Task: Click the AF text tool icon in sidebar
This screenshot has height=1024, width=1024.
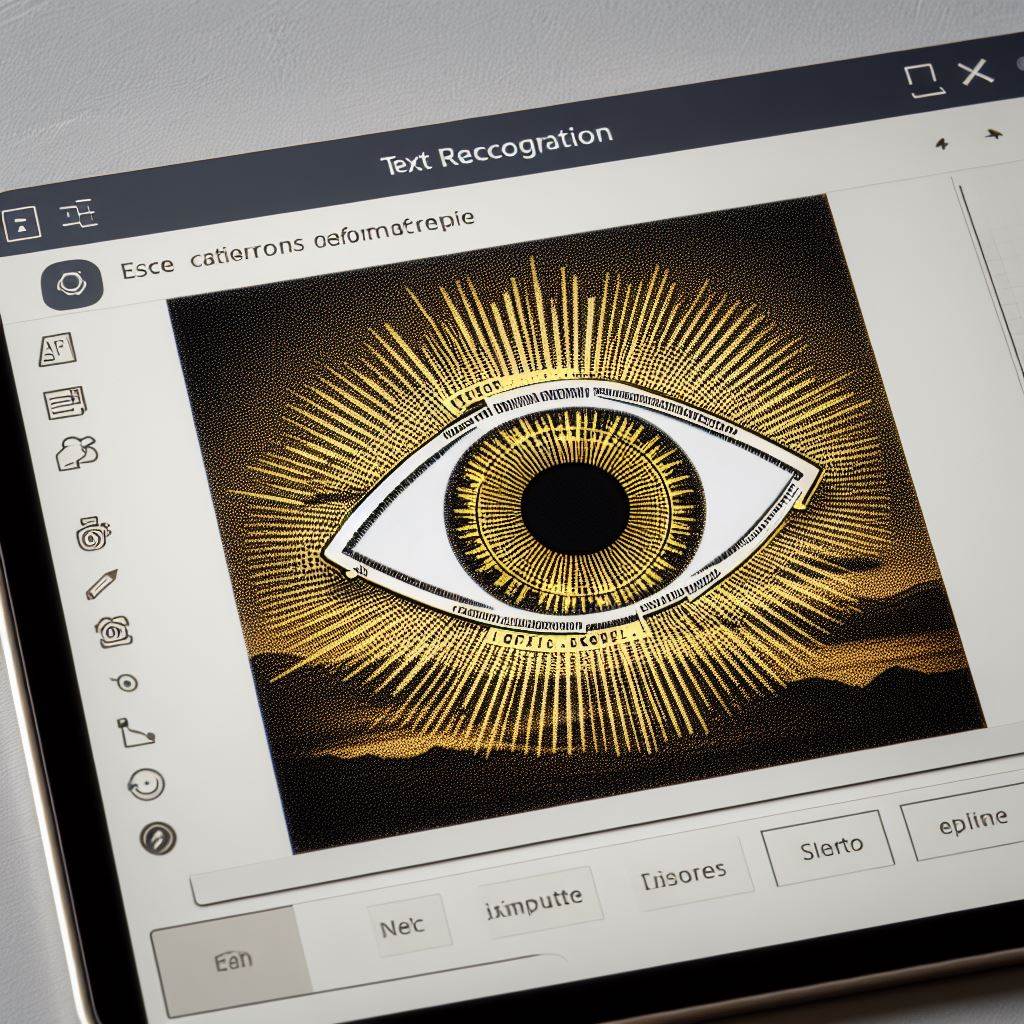Action: coord(57,349)
